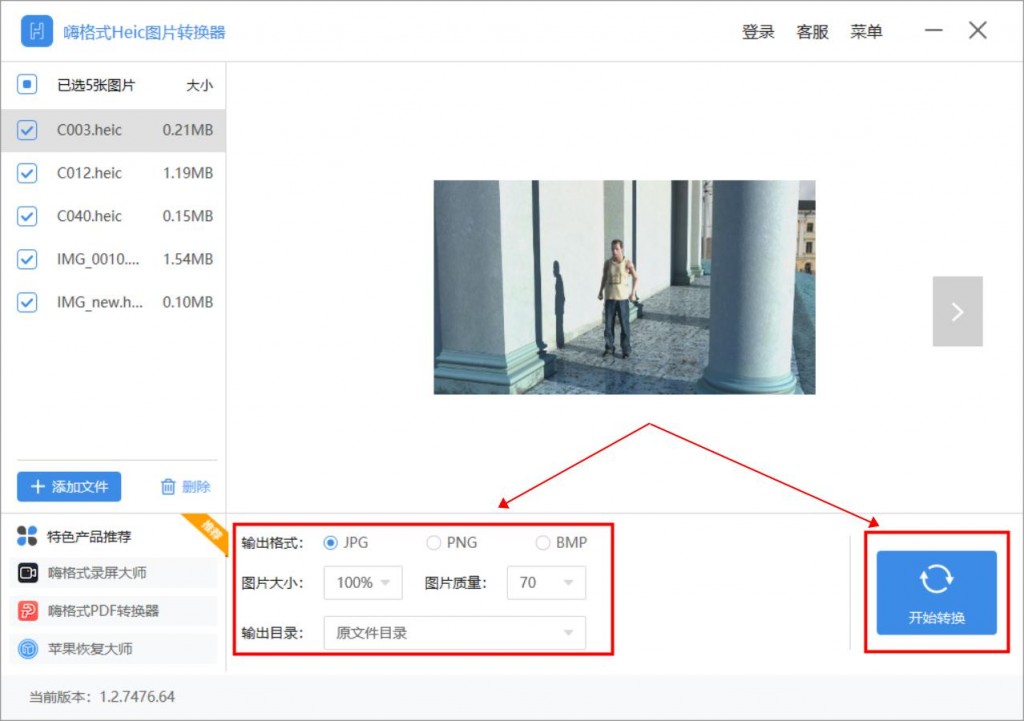Viewport: 1024px width, 721px height.
Task: Click the 0.21MB size value
Action: pos(187,130)
